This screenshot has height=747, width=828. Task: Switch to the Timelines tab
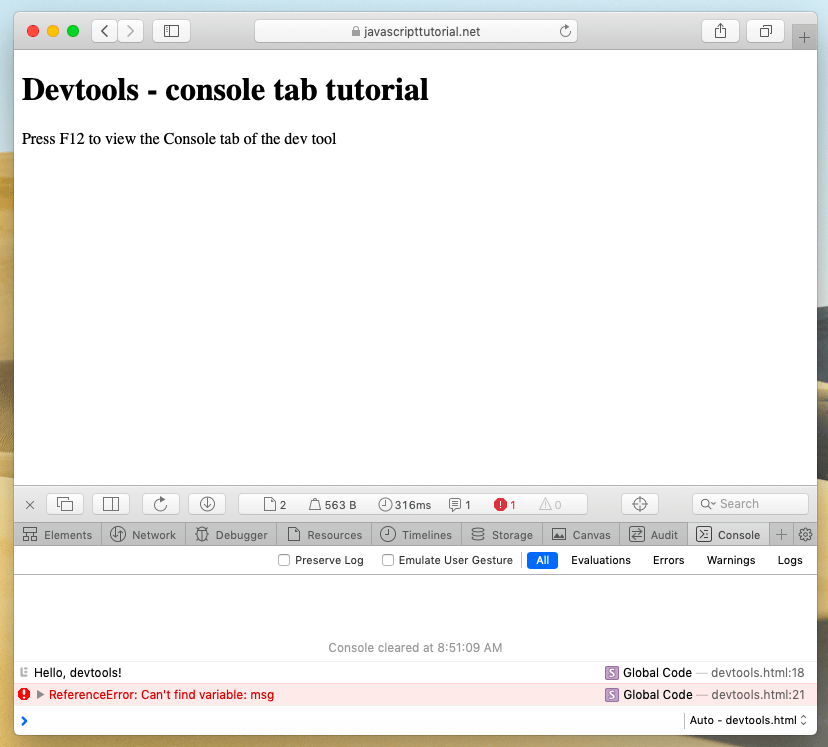[417, 535]
